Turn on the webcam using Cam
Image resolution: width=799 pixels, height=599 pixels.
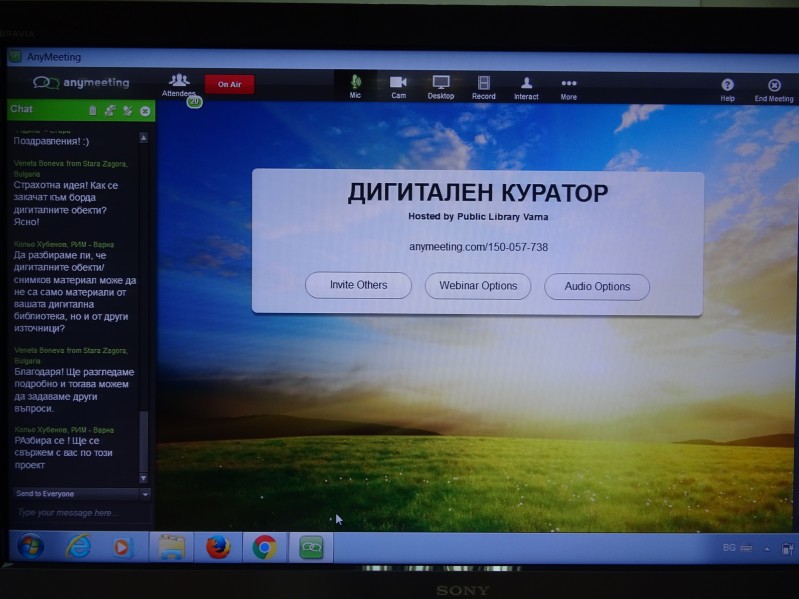coord(398,85)
